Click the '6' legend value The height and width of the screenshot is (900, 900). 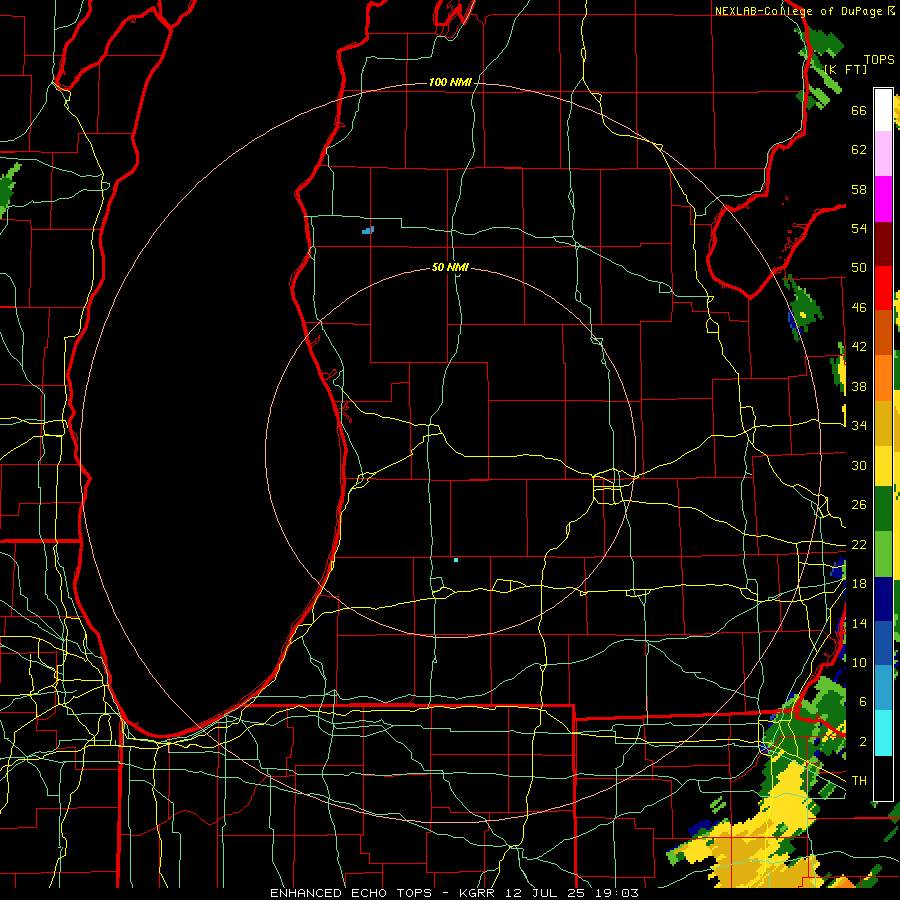click(x=863, y=702)
